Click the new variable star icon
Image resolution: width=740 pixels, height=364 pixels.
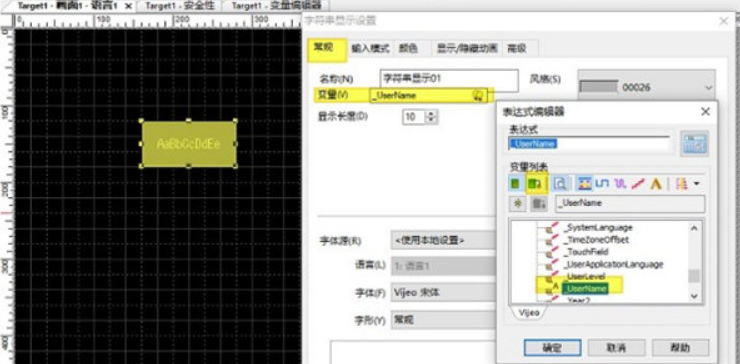(x=518, y=203)
